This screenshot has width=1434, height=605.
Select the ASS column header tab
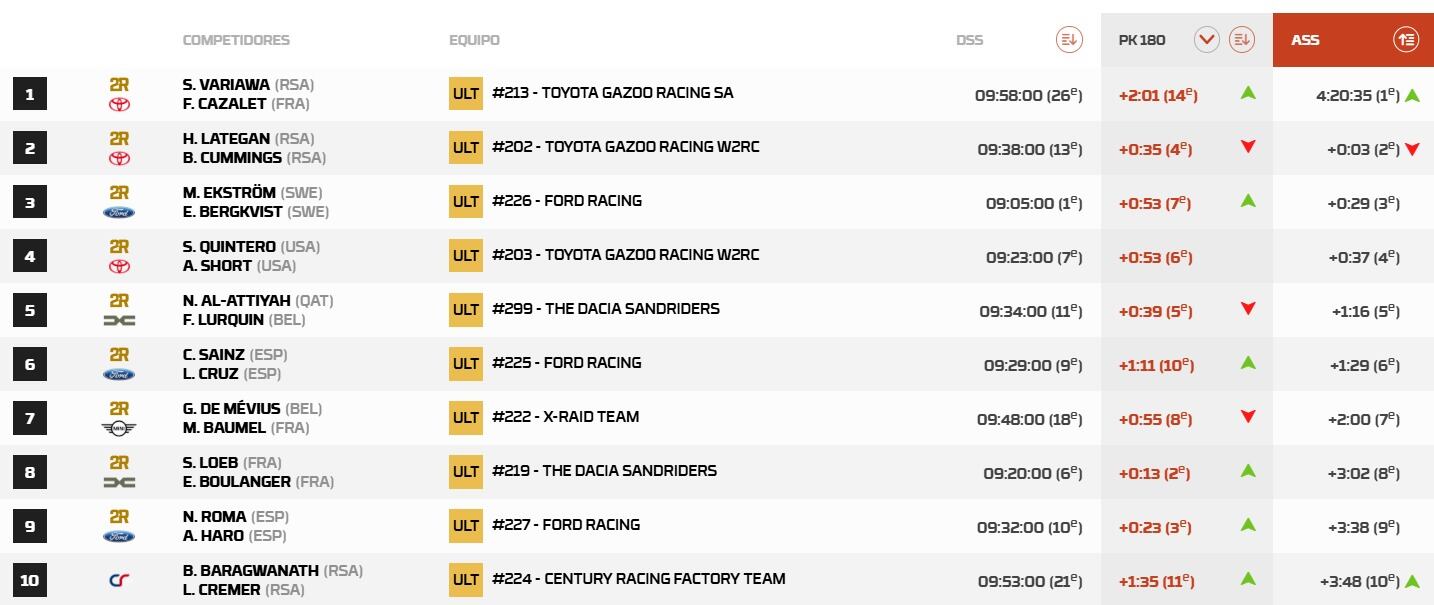(x=1306, y=40)
